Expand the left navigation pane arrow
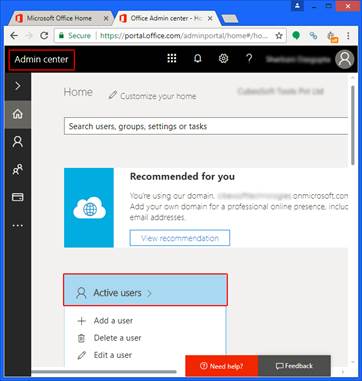The height and width of the screenshot is (381, 362). [18, 86]
